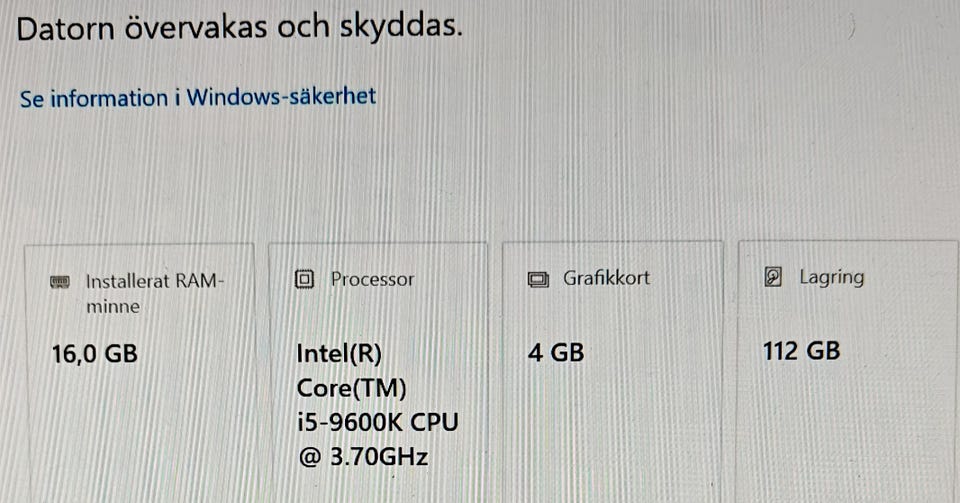Screen dimensions: 960x503
Task: Click the Intel(R) processor name line
Action: (x=339, y=354)
